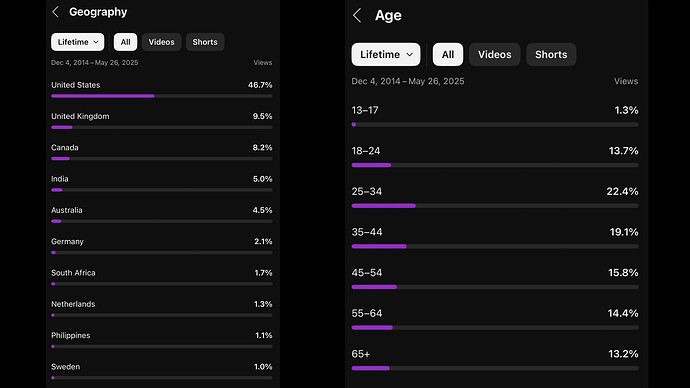Select the 13–17 age group row

coord(495,116)
